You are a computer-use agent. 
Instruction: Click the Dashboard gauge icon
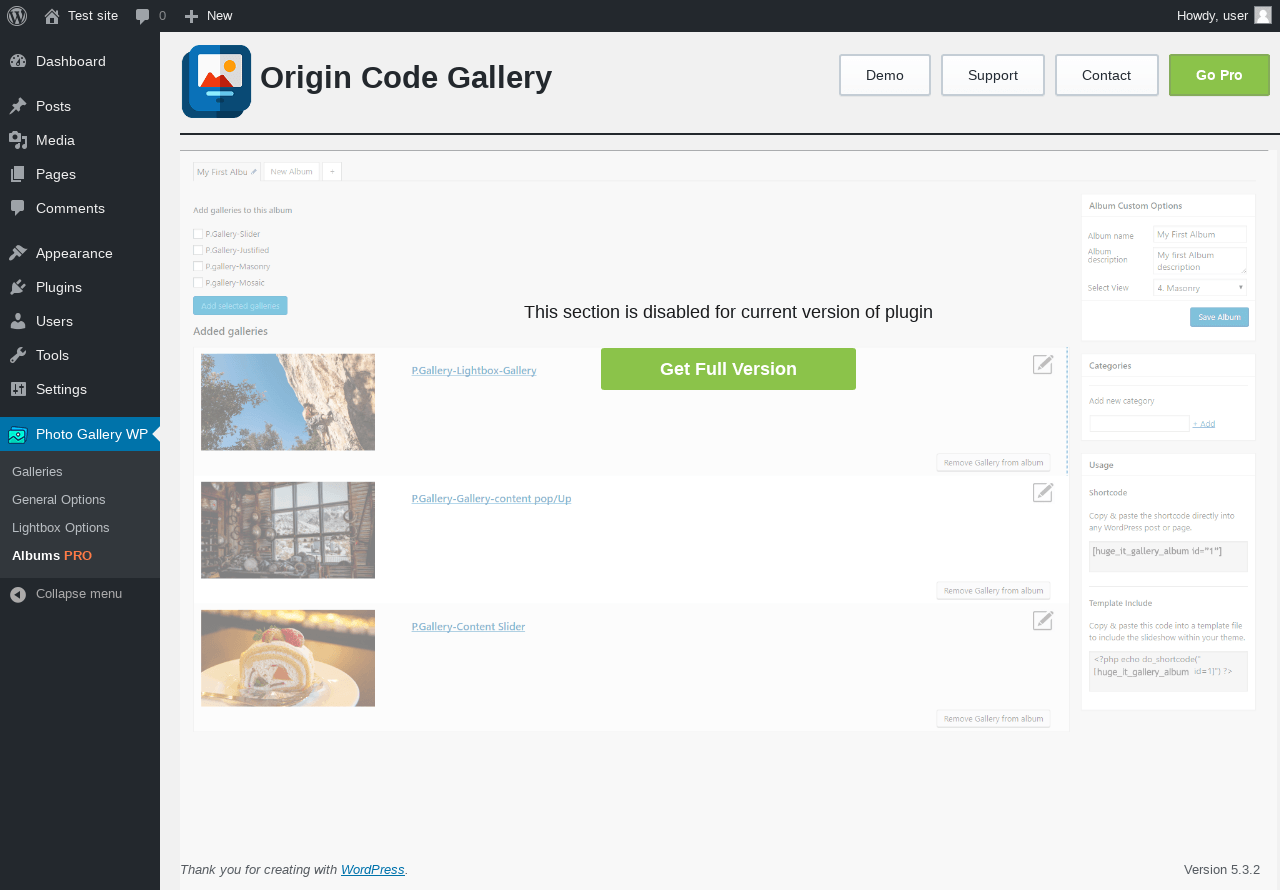[18, 61]
